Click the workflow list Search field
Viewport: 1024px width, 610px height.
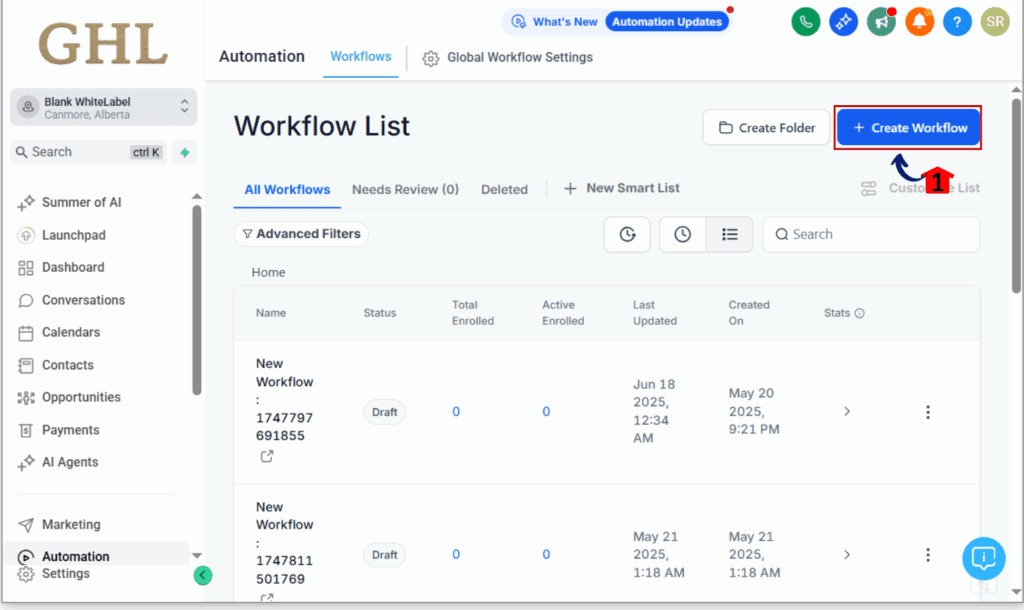point(871,234)
